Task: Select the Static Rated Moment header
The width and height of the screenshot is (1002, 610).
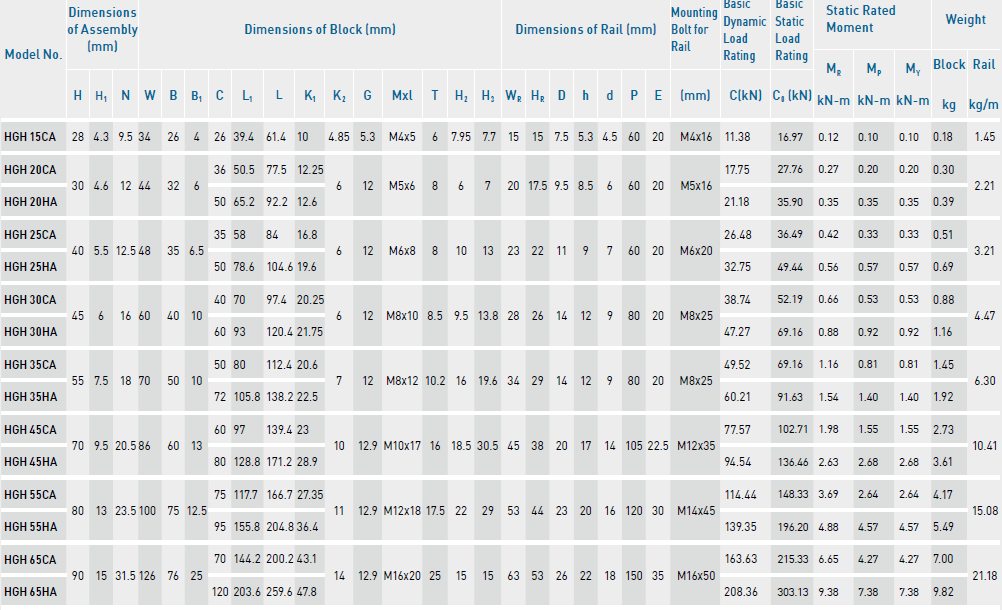Action: [x=860, y=19]
